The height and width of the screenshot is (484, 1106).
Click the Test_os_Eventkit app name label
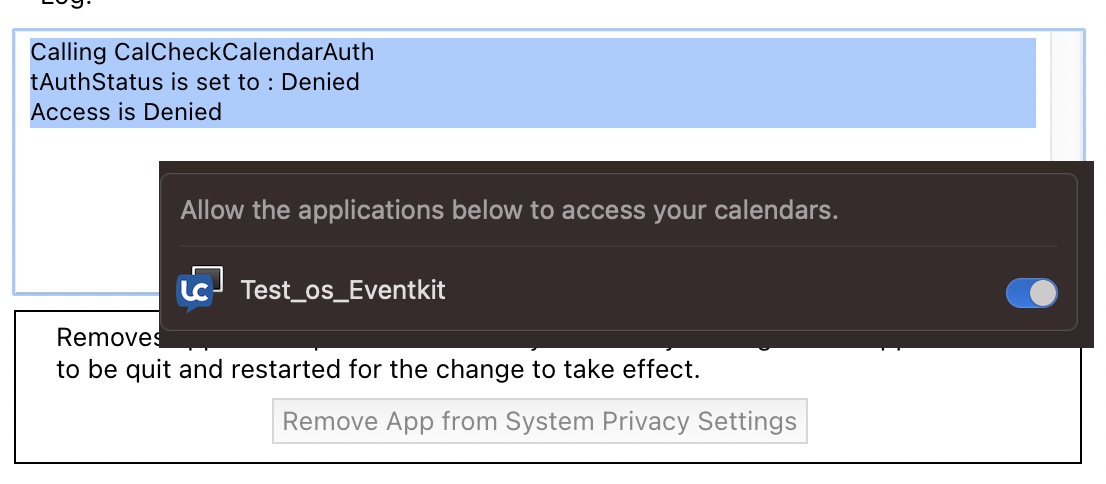click(343, 291)
